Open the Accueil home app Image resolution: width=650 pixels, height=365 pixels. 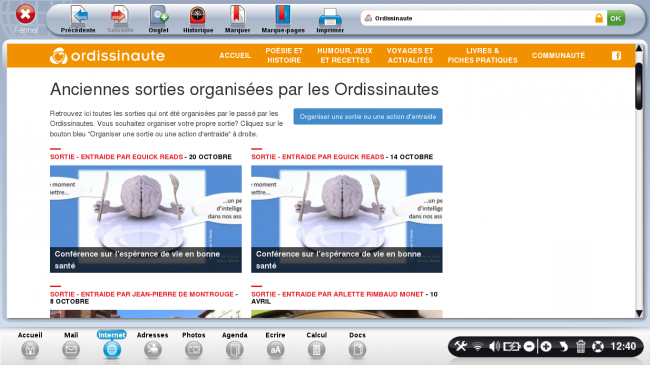coord(30,345)
